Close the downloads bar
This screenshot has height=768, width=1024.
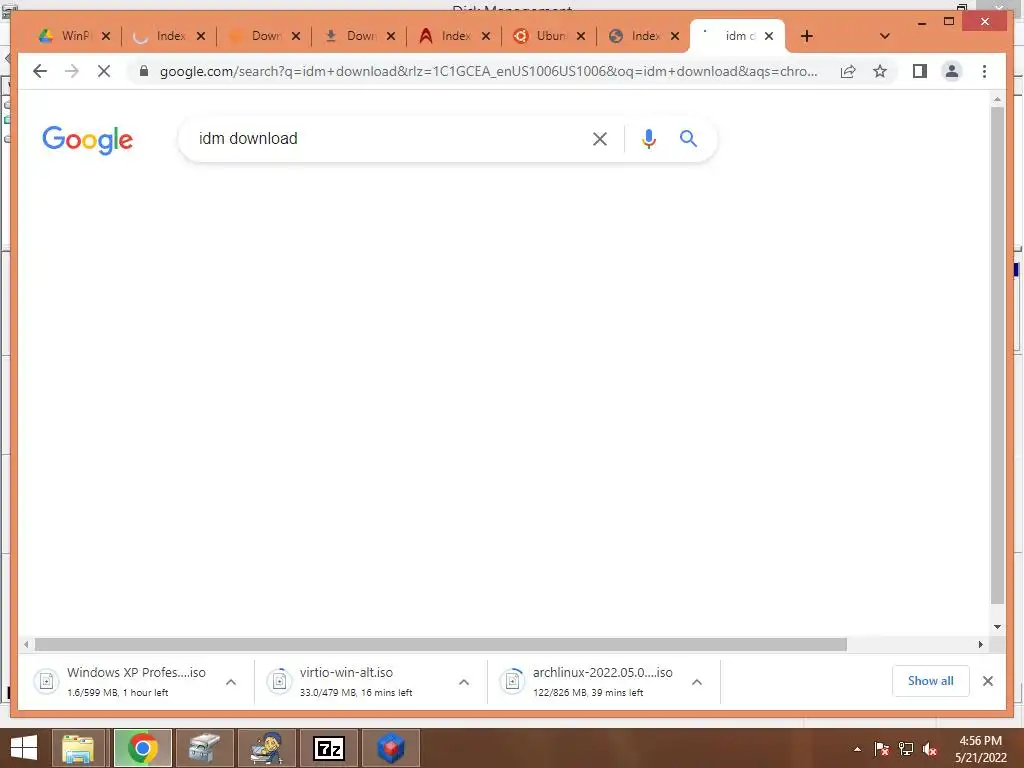(987, 680)
